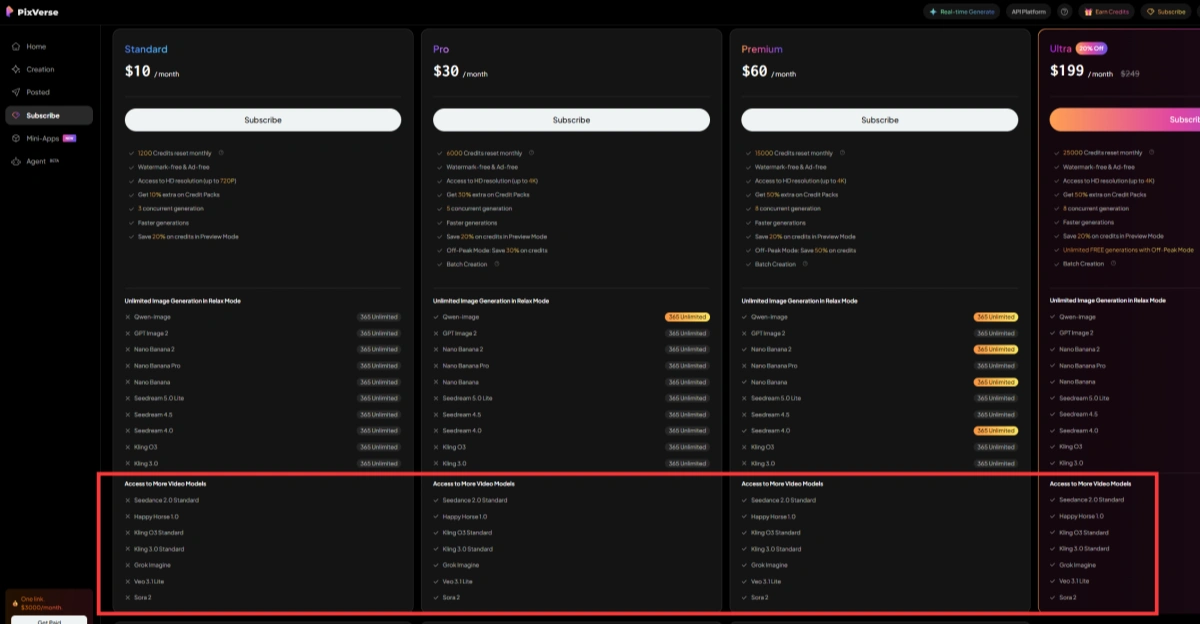1200x624 pixels.
Task: Click the gift icon in Earn Credits
Action: click(x=1088, y=12)
